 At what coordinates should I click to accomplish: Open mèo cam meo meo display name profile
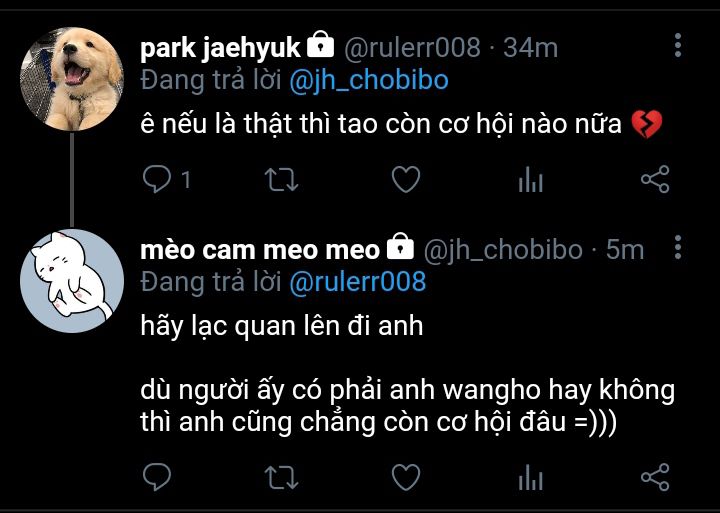pos(260,250)
